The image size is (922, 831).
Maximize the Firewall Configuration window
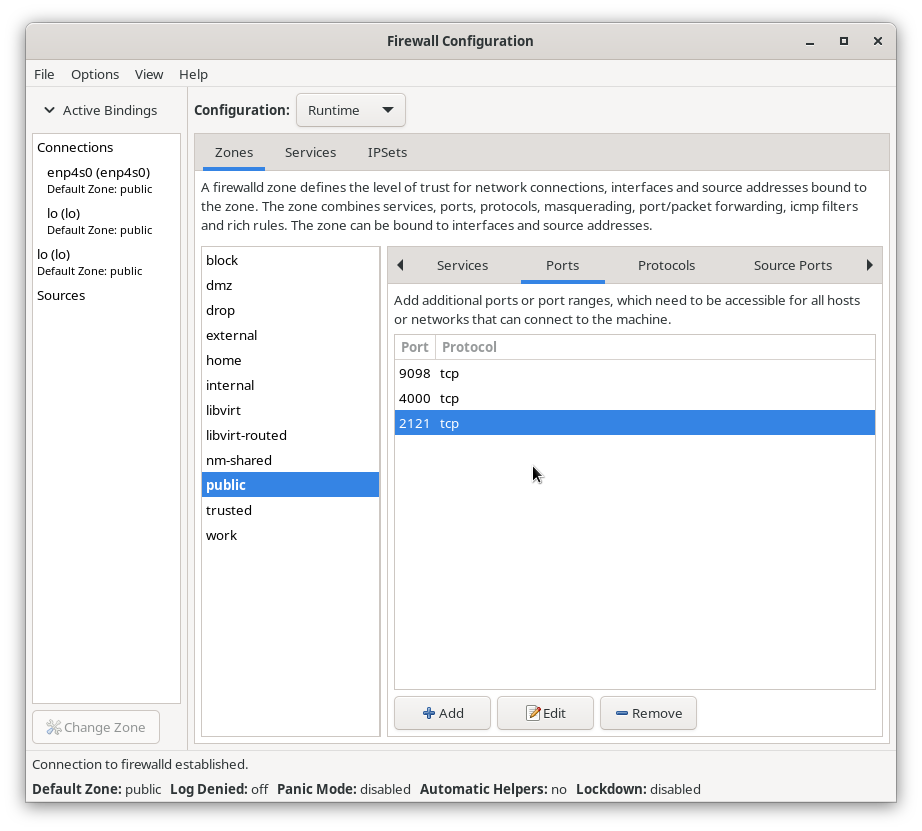click(x=844, y=41)
